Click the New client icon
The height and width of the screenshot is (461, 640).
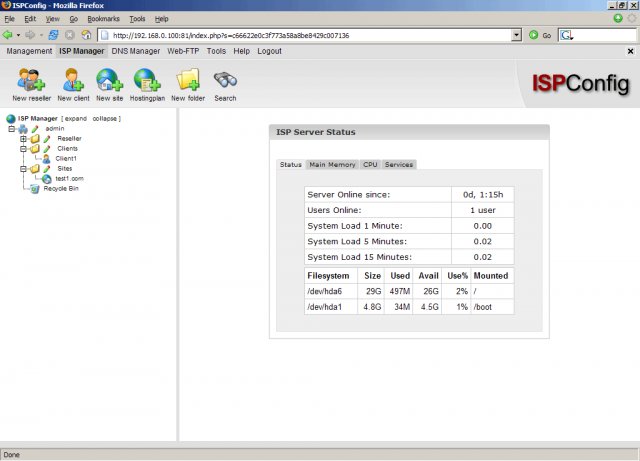(73, 80)
